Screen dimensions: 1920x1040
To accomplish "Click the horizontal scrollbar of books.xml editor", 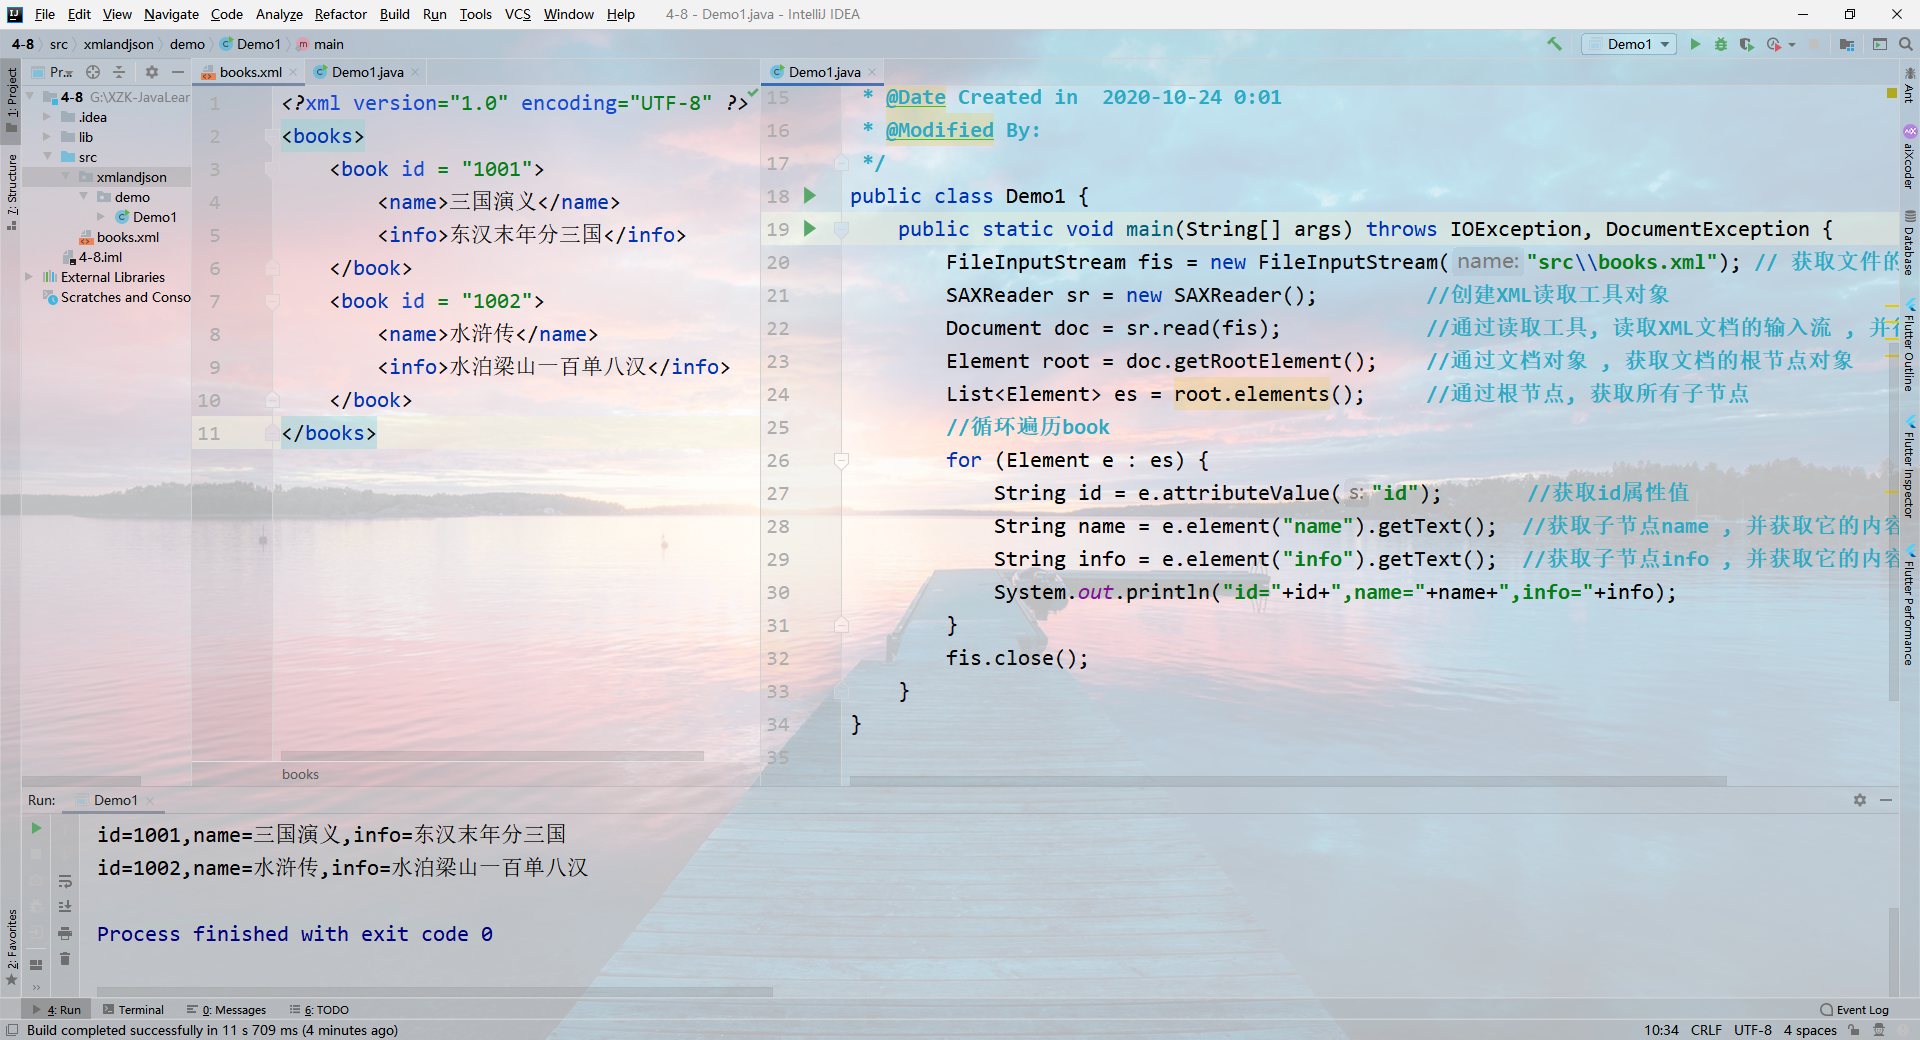I will tap(492, 756).
